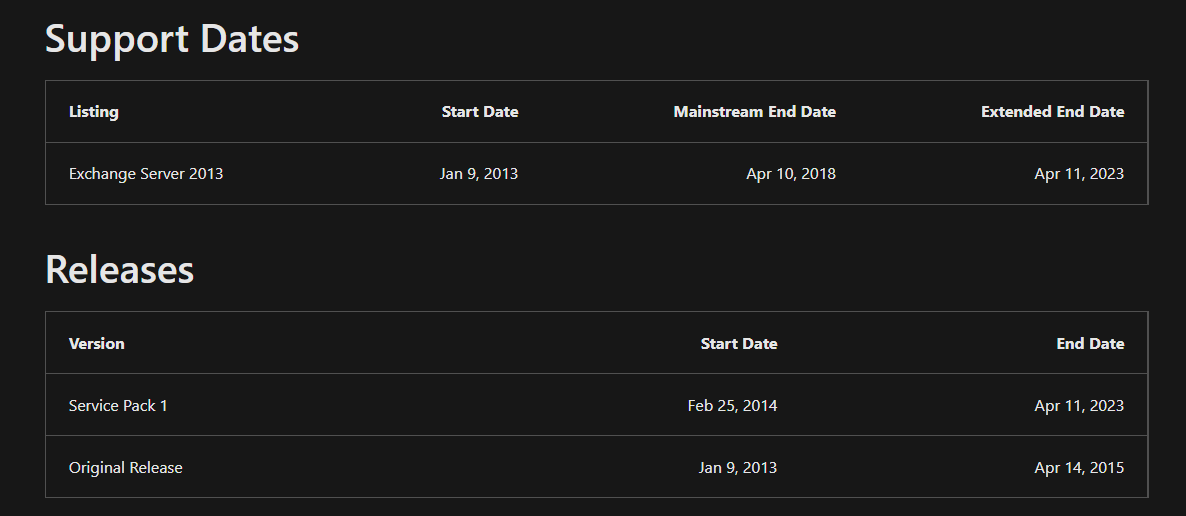Click the Jan 9, 2013 start date for Exchange Server 2013

click(x=479, y=174)
